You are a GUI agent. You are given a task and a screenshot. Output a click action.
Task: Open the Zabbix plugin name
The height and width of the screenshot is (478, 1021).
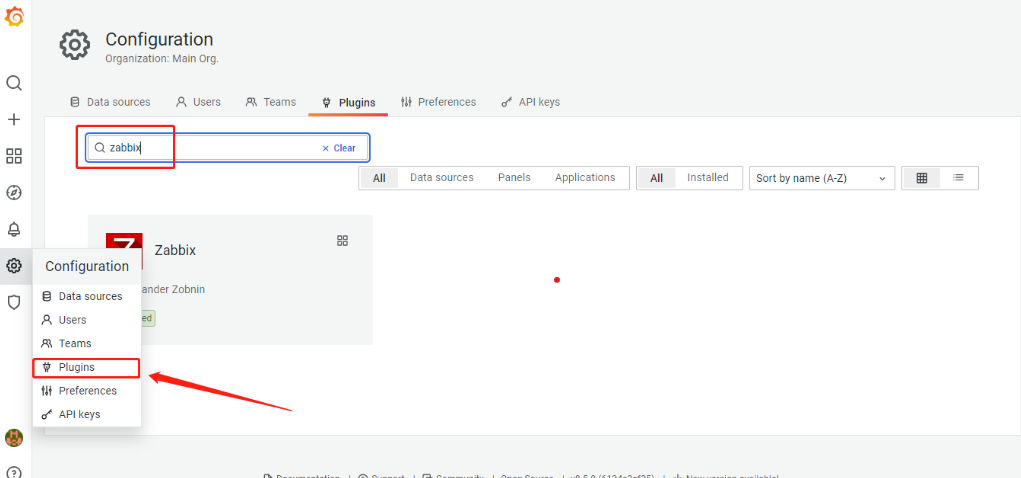(175, 250)
